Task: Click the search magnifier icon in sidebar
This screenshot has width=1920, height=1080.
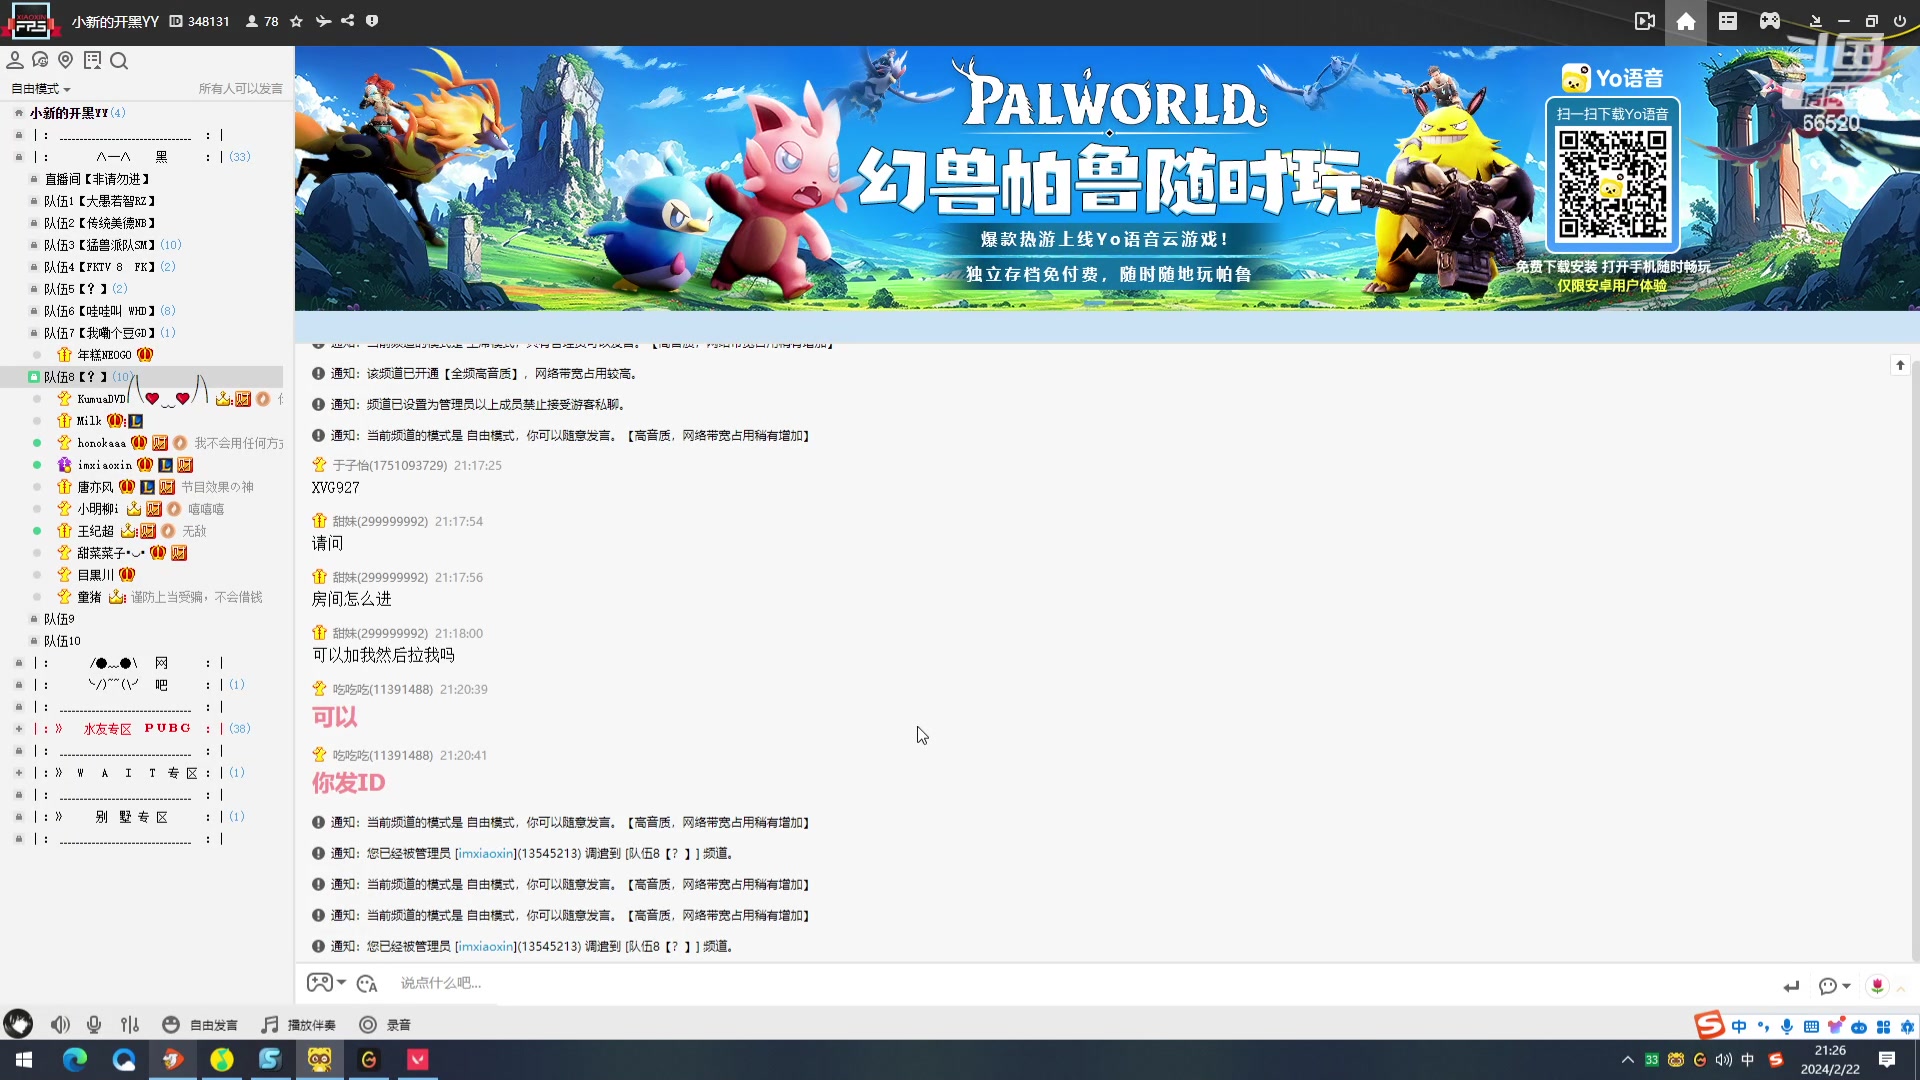Action: tap(119, 61)
